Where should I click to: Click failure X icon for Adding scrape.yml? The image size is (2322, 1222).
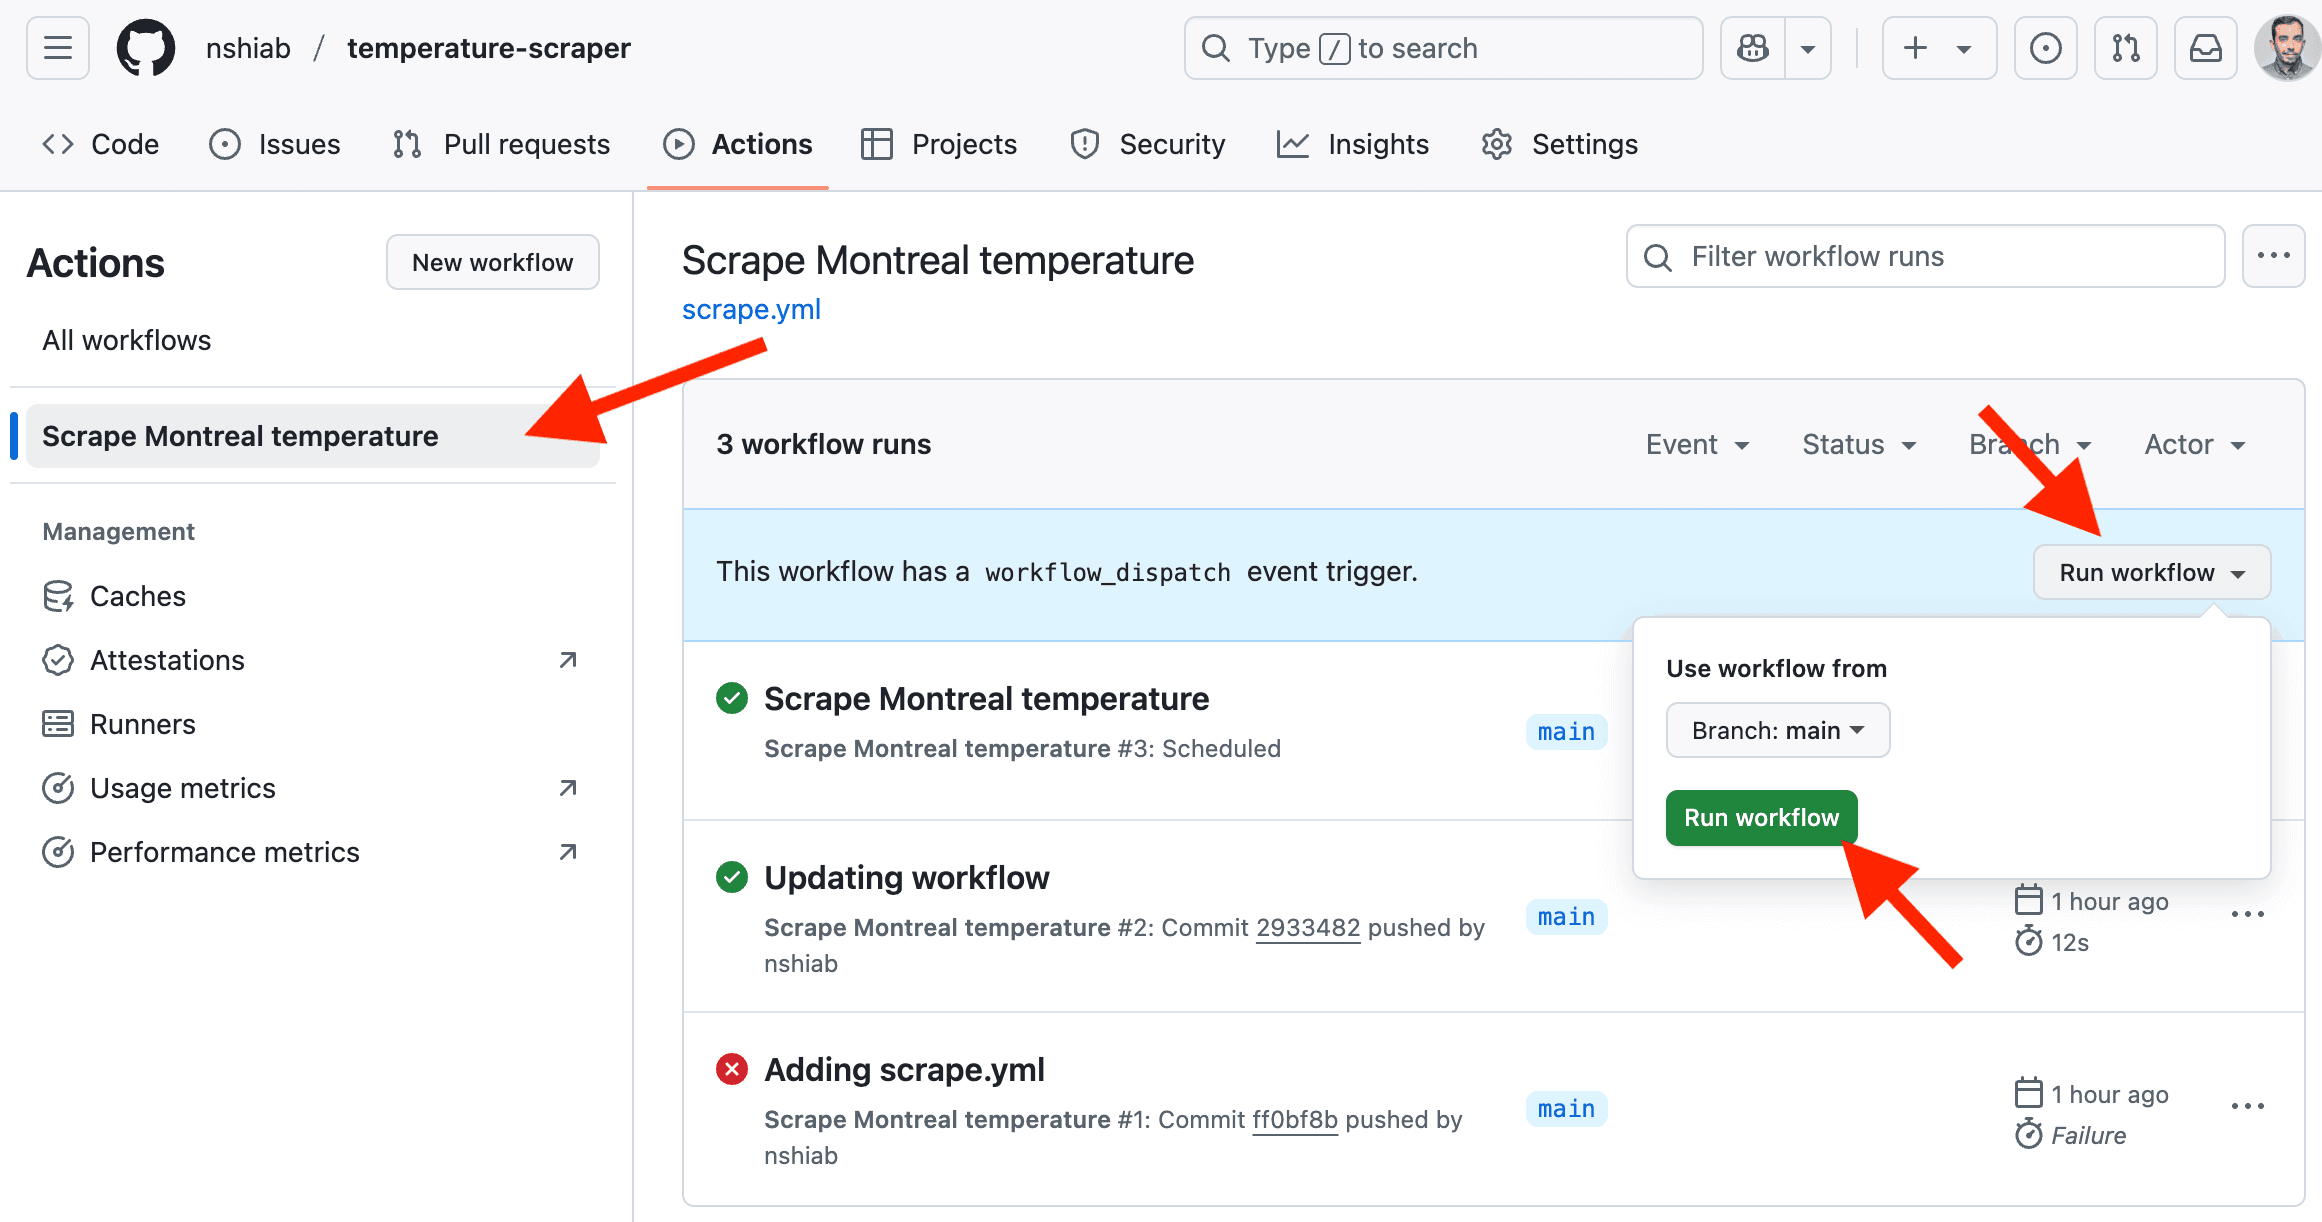[732, 1069]
